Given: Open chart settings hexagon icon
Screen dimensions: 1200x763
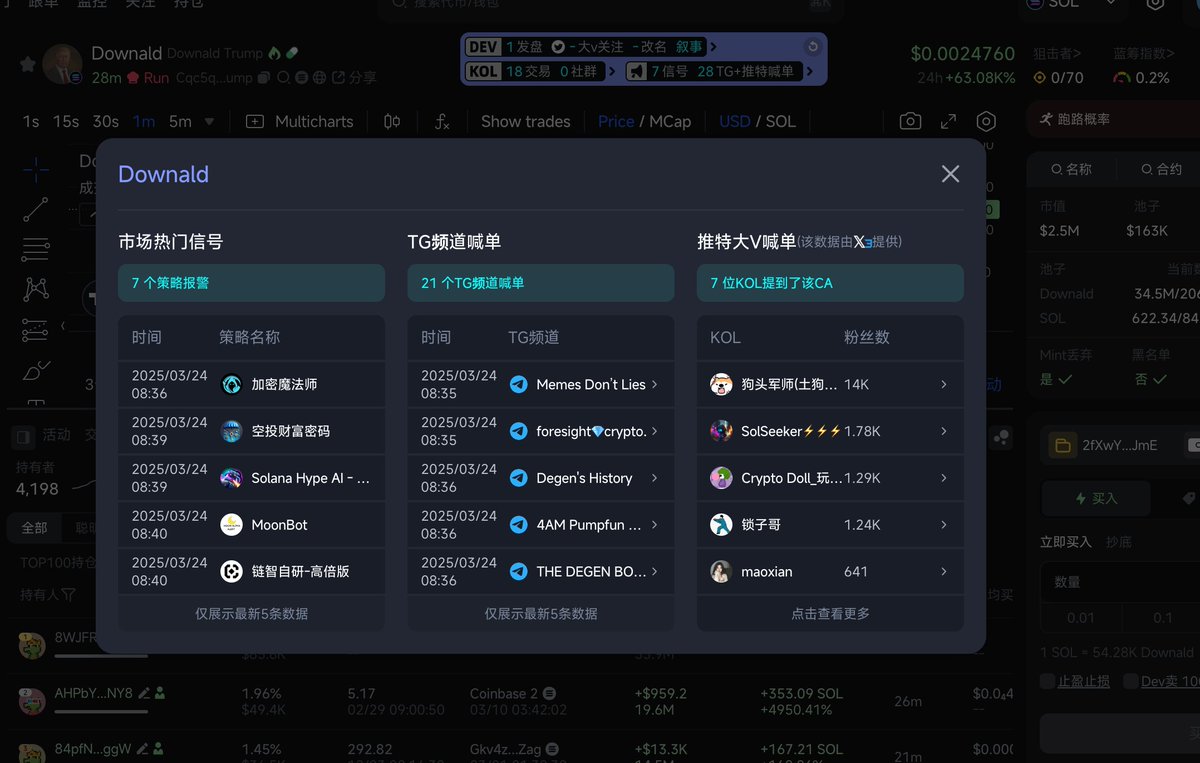Looking at the screenshot, I should (x=986, y=121).
